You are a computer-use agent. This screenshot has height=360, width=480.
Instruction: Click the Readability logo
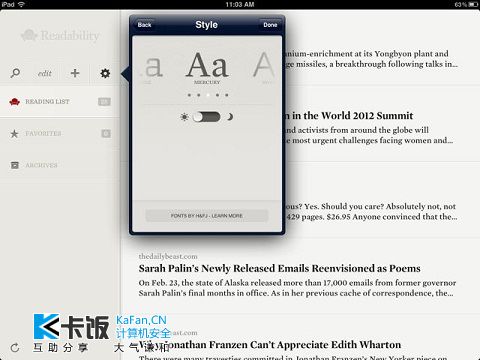coord(60,35)
